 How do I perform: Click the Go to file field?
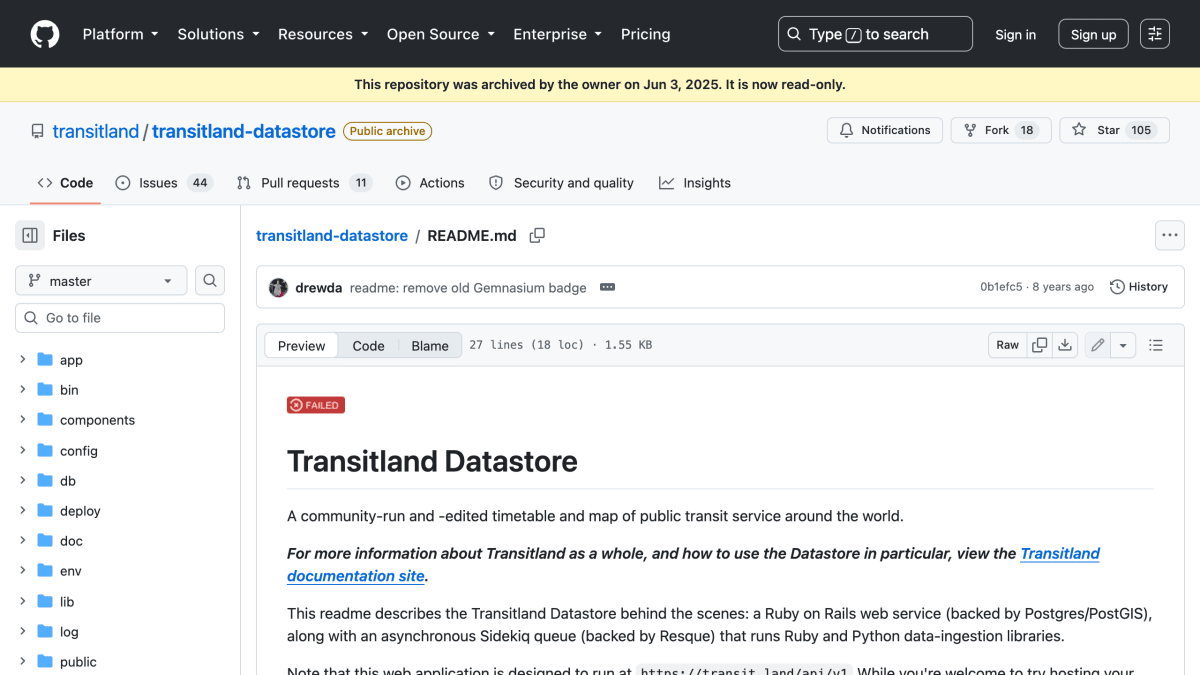click(x=120, y=318)
